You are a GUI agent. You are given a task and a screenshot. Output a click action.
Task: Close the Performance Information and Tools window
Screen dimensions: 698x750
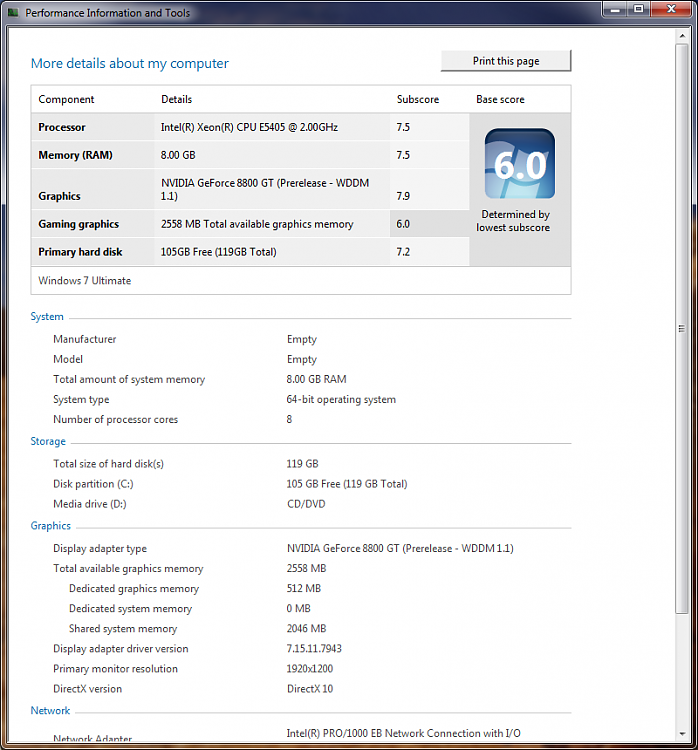[671, 9]
